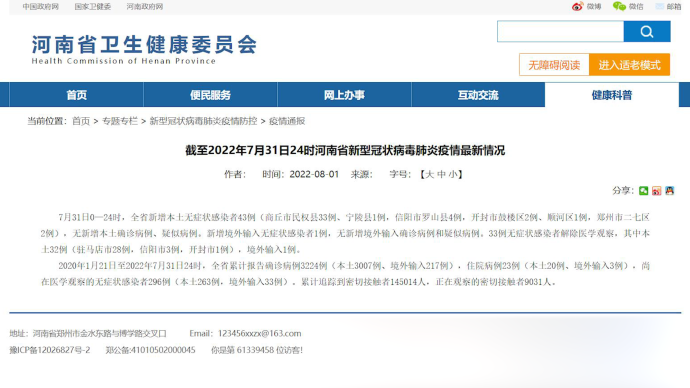This screenshot has width=690, height=388.
Task: Click the Henan Health Commission logo
Action: [x=144, y=49]
